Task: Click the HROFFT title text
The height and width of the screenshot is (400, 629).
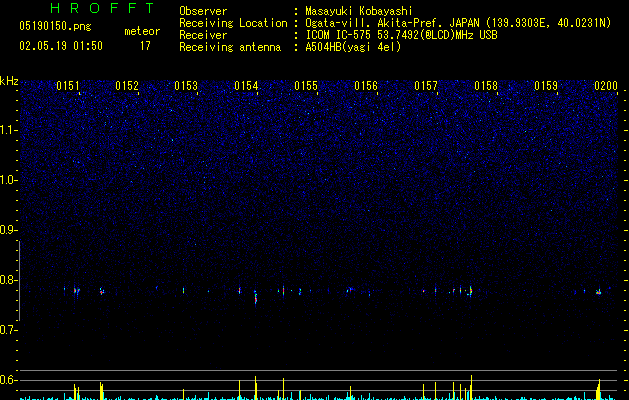Action: click(x=102, y=8)
